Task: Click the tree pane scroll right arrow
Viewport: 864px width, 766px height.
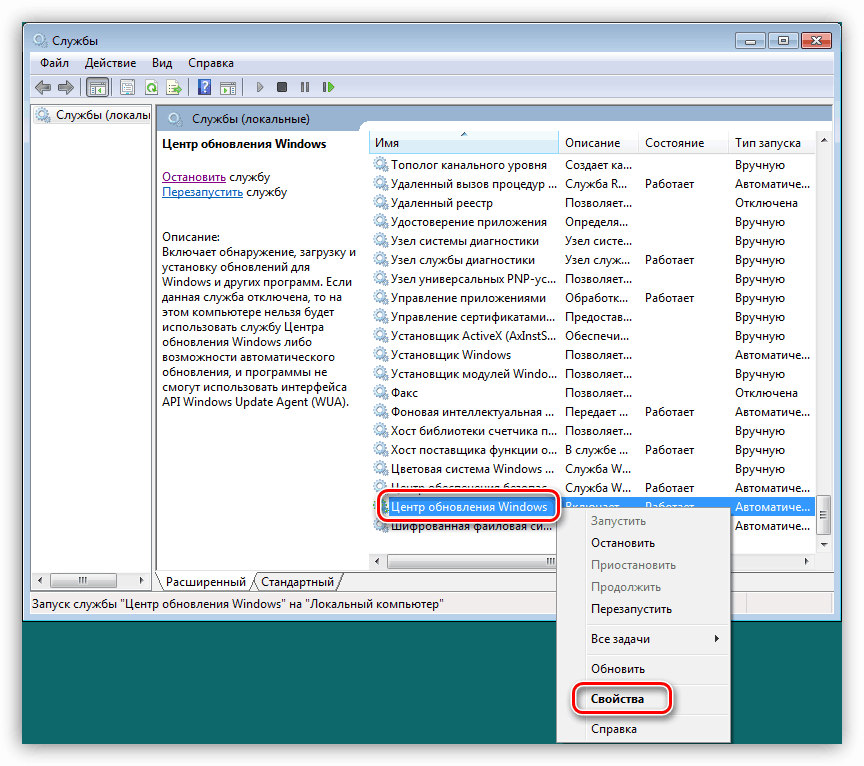Action: (142, 580)
